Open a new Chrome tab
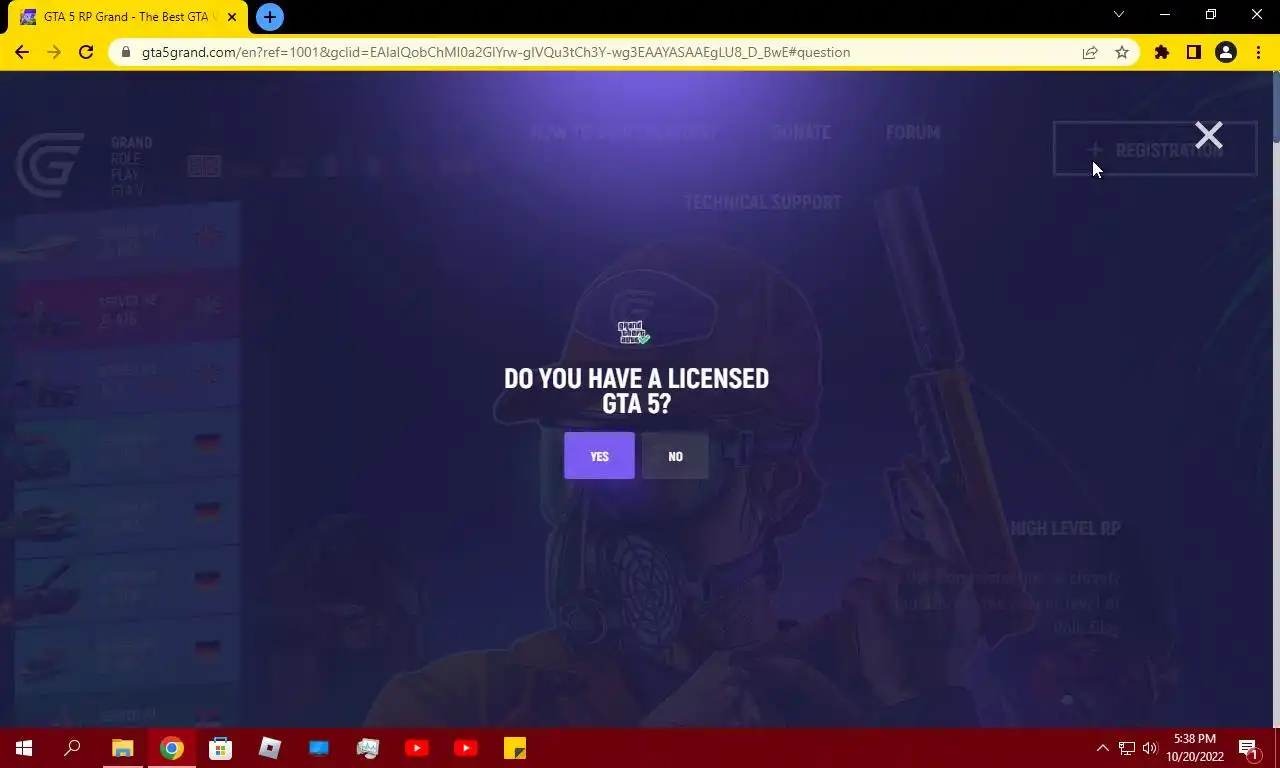 (269, 17)
